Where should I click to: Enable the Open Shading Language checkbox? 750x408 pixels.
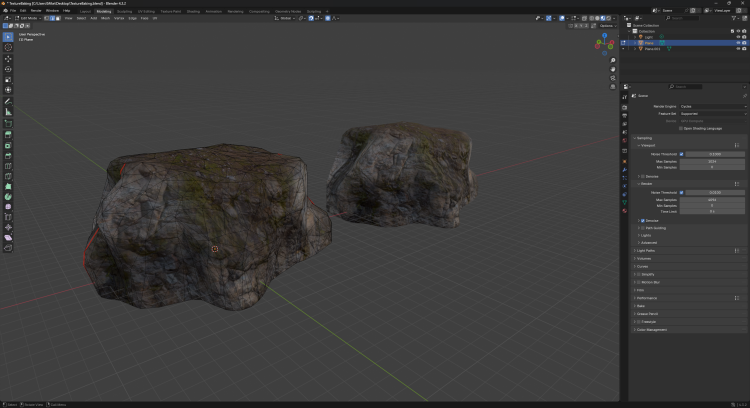681,128
